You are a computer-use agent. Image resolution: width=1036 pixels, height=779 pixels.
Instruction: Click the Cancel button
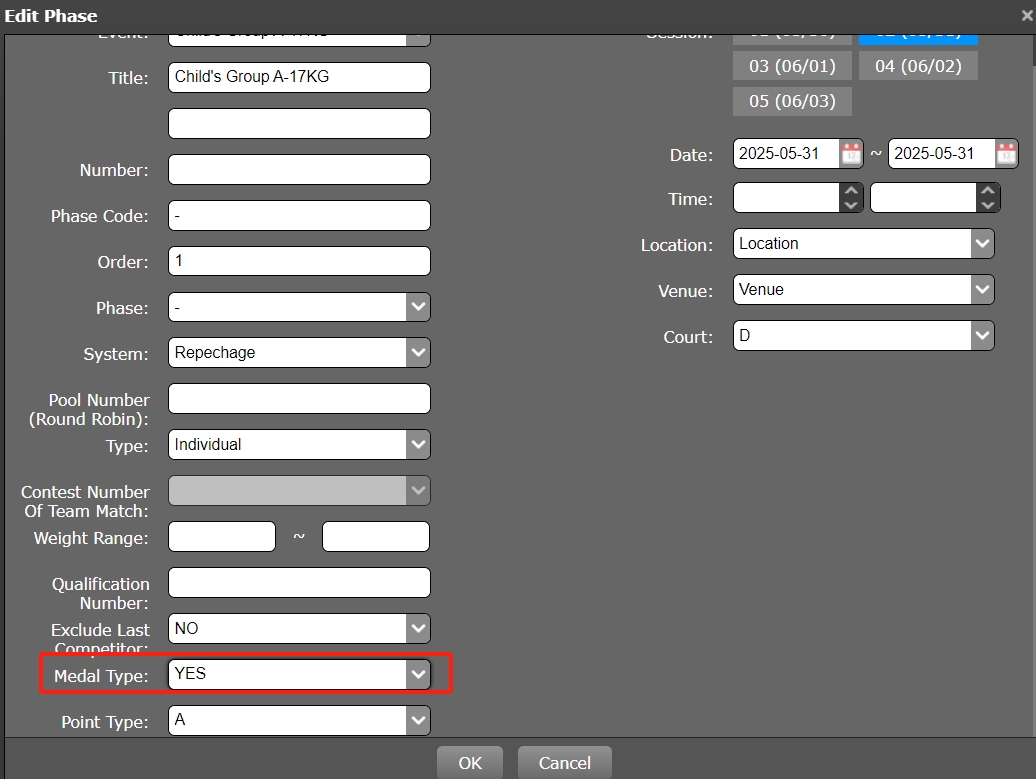click(x=564, y=763)
